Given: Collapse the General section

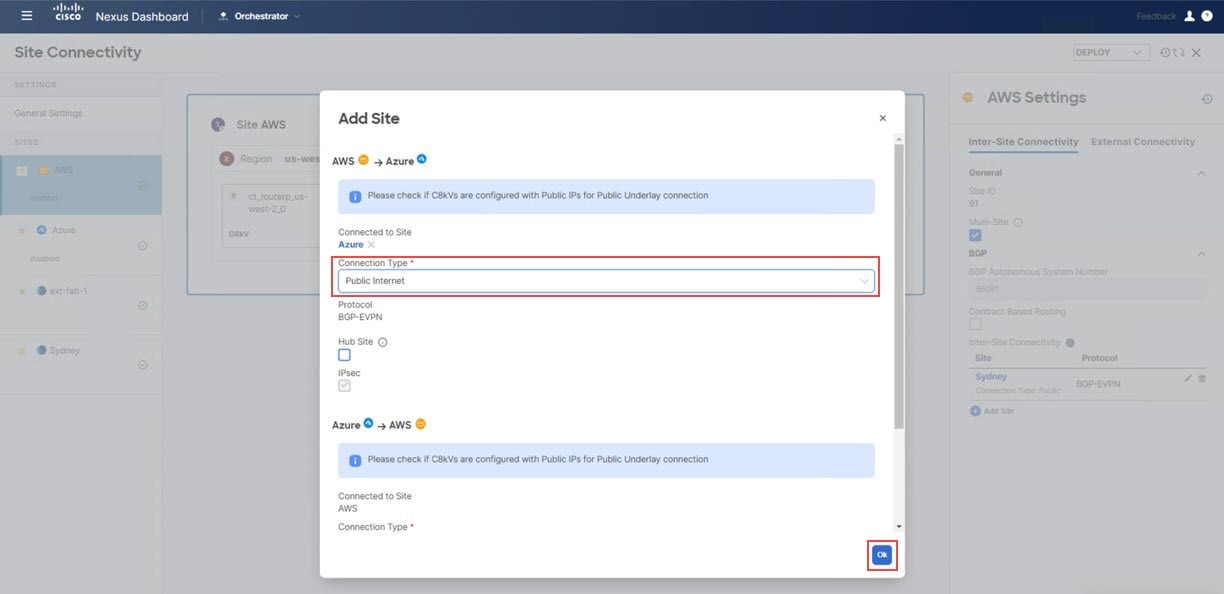Looking at the screenshot, I should point(1201,173).
